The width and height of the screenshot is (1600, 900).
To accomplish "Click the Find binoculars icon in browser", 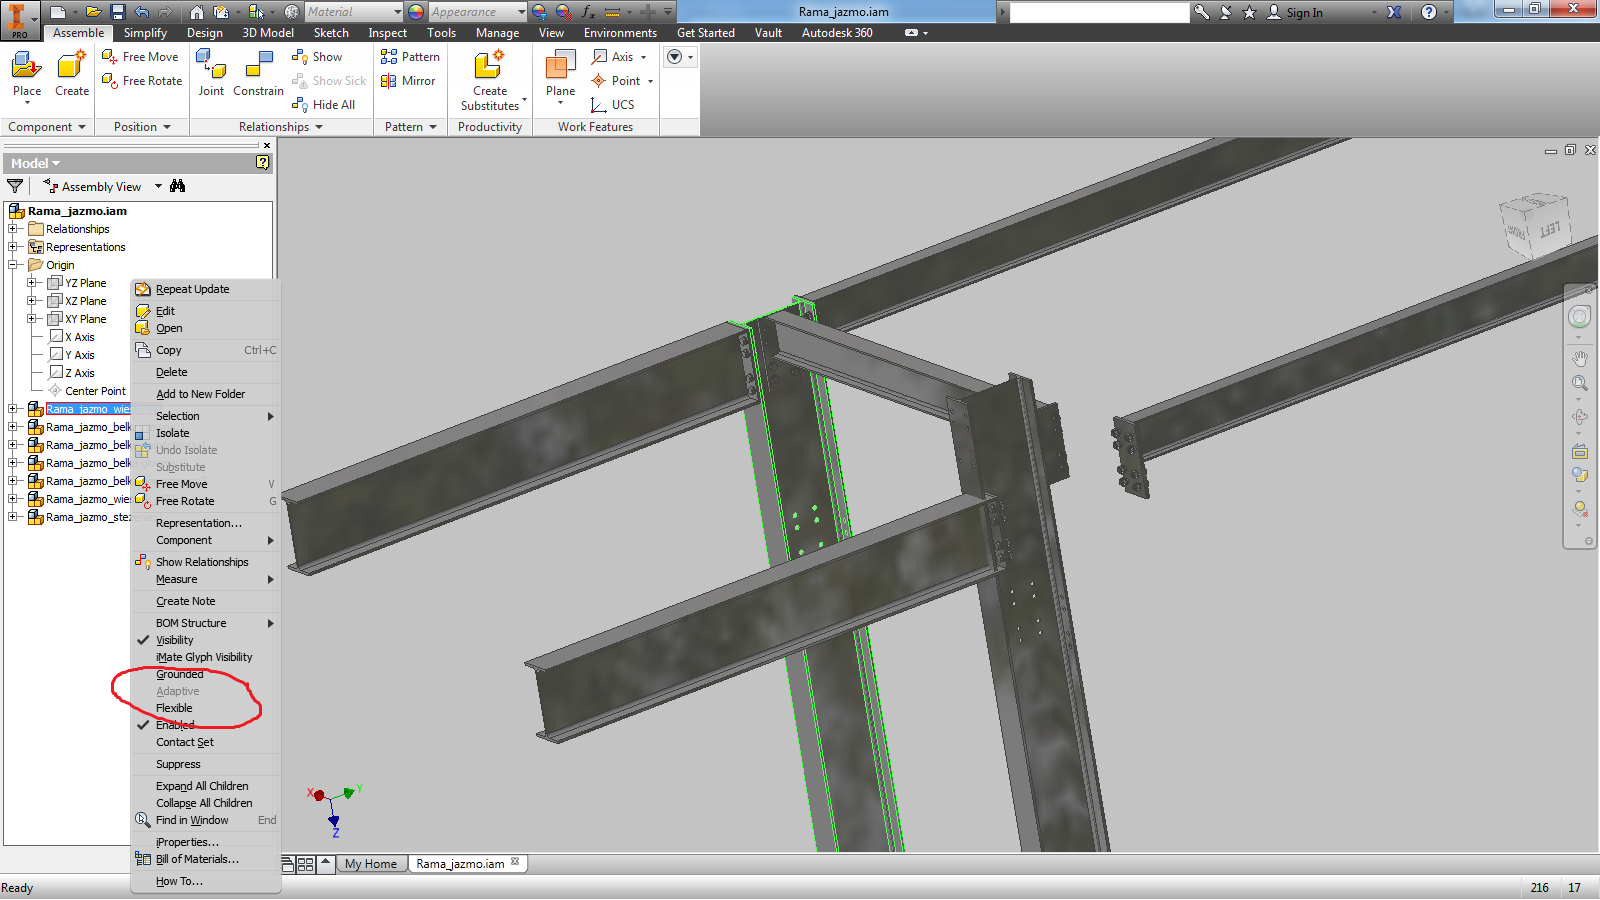I will tap(178, 186).
